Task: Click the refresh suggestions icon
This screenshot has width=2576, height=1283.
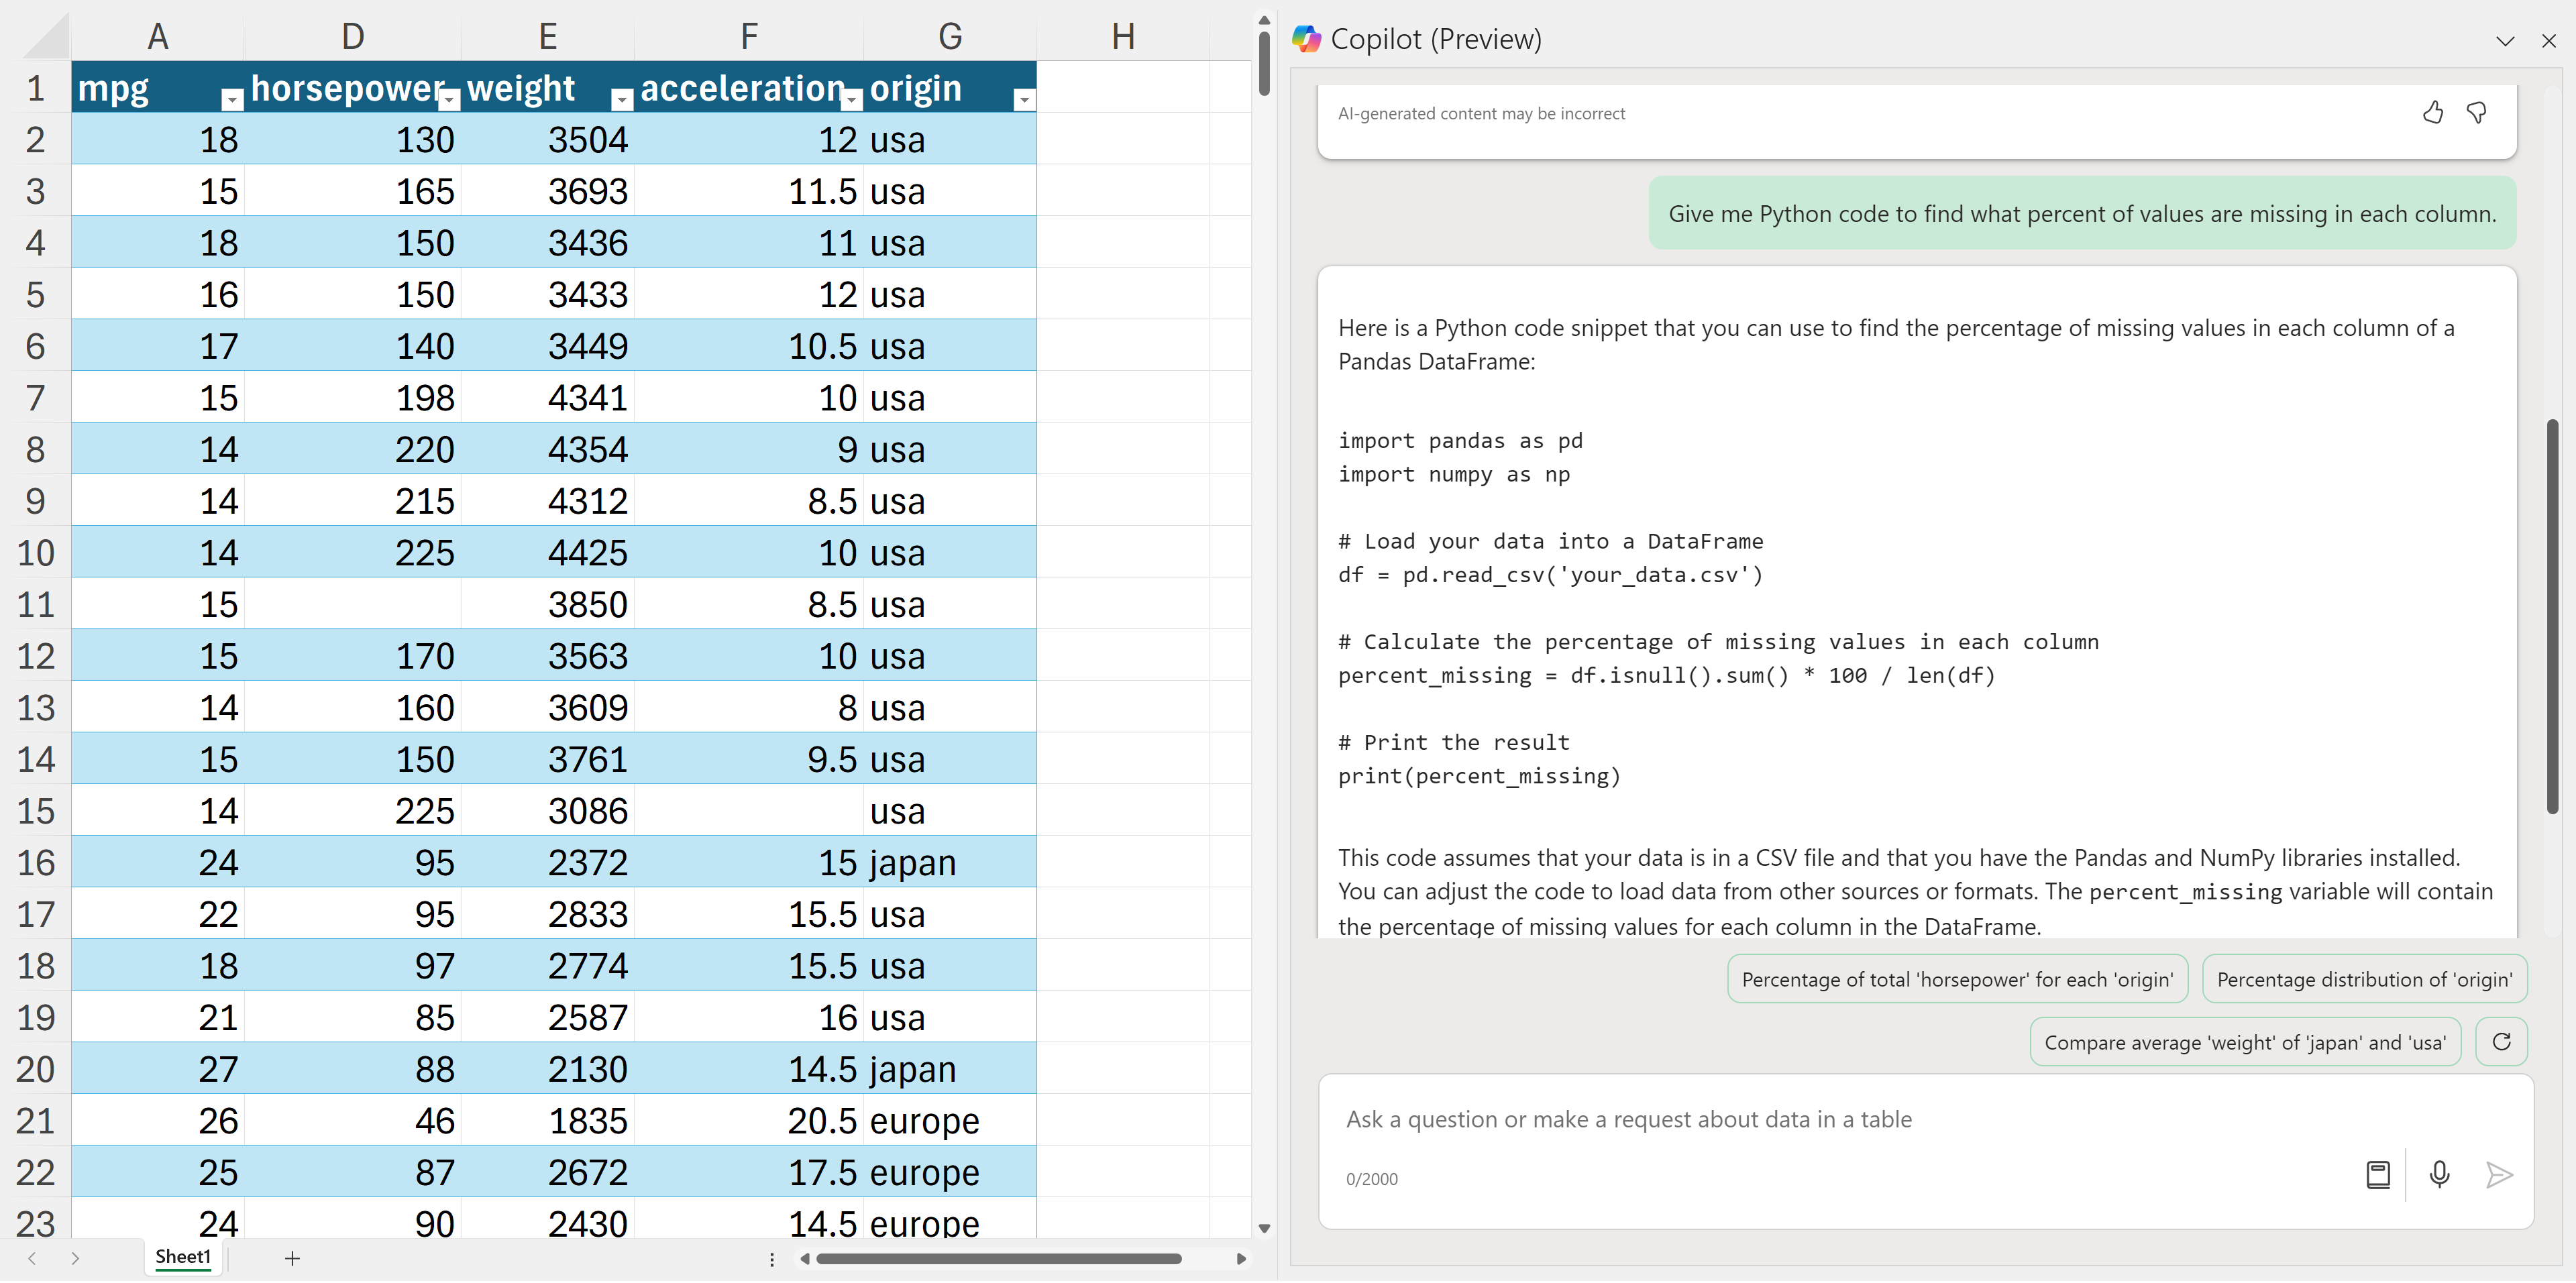Action: pos(2501,1042)
